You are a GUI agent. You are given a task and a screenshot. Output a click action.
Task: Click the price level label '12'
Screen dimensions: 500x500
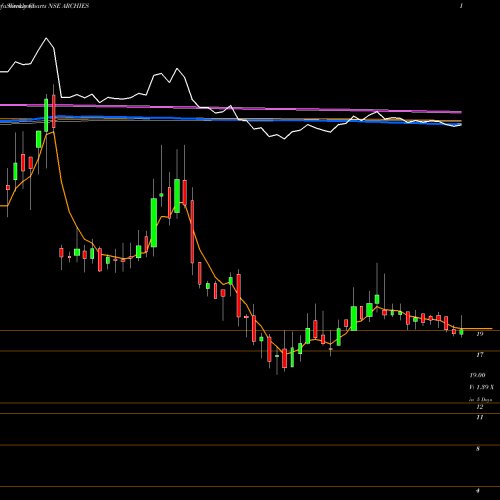[479, 407]
